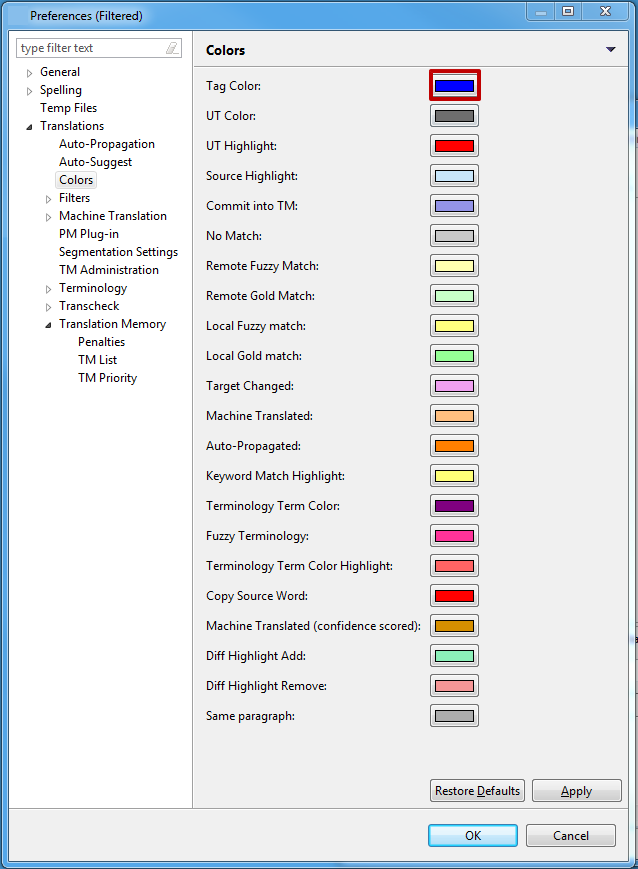
Task: Clear the filter text field icon
Action: [172, 48]
